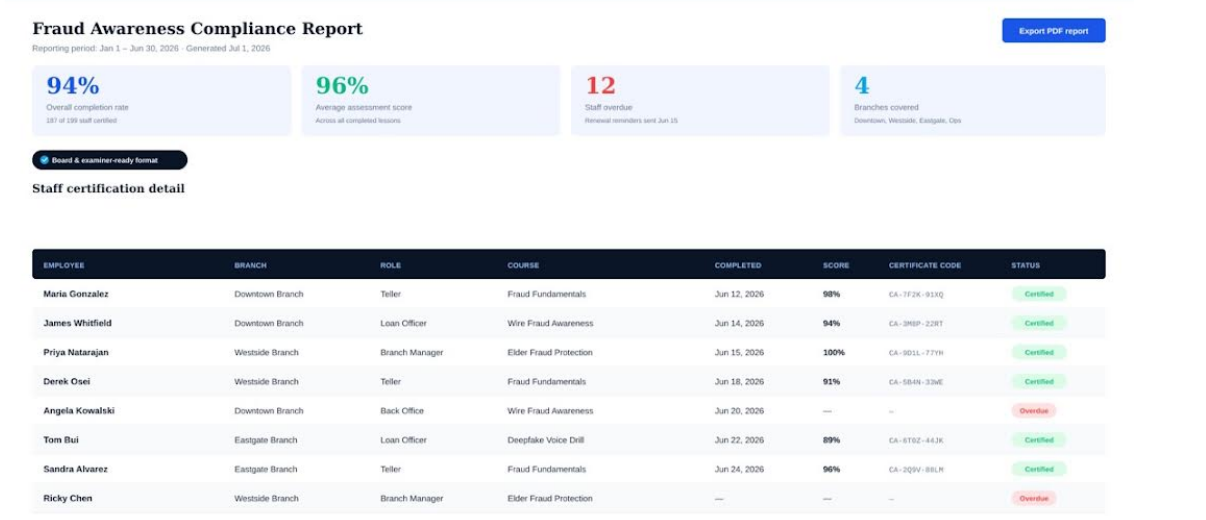Select the 94% overall completion rate card
Viewport: 1206px width, 520px height.
click(x=162, y=101)
